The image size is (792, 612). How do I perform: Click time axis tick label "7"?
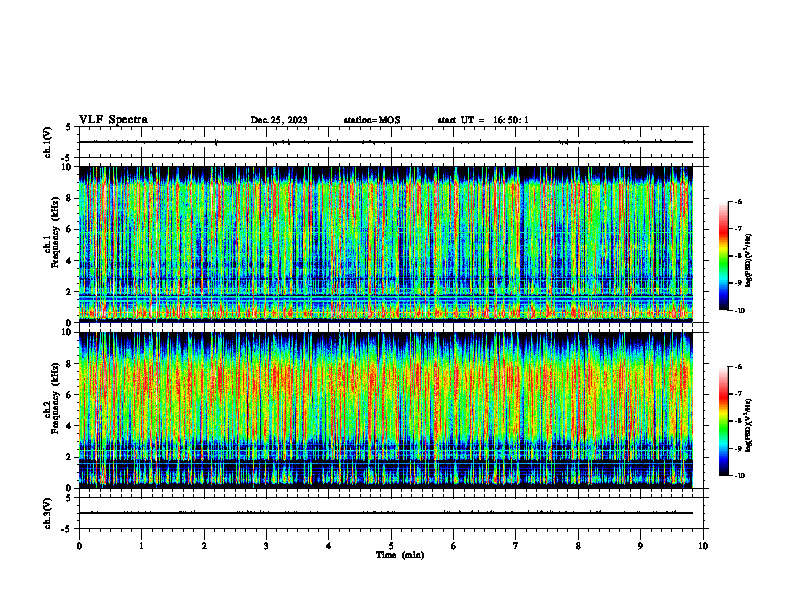click(516, 546)
